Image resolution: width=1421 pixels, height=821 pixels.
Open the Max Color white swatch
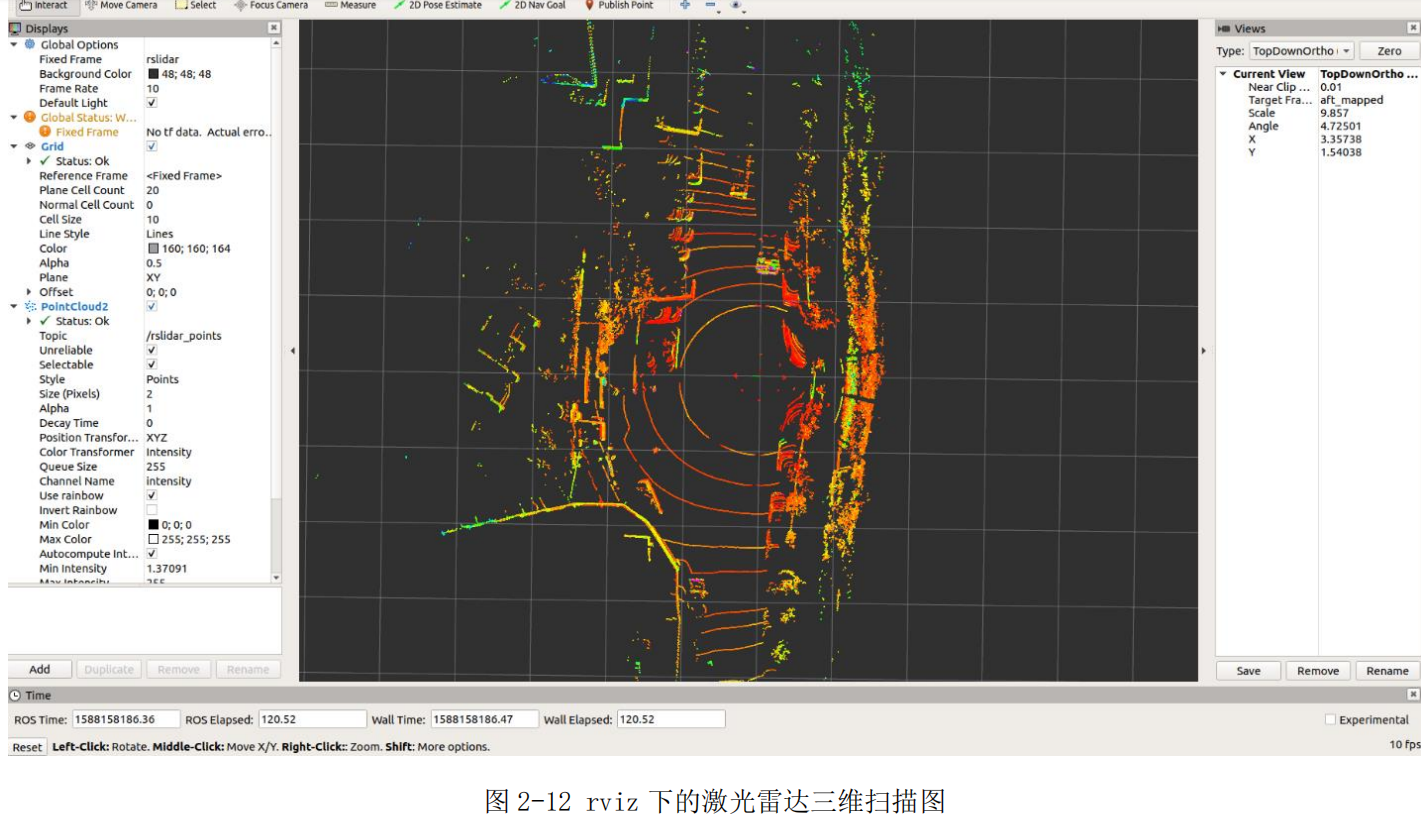(x=153, y=539)
